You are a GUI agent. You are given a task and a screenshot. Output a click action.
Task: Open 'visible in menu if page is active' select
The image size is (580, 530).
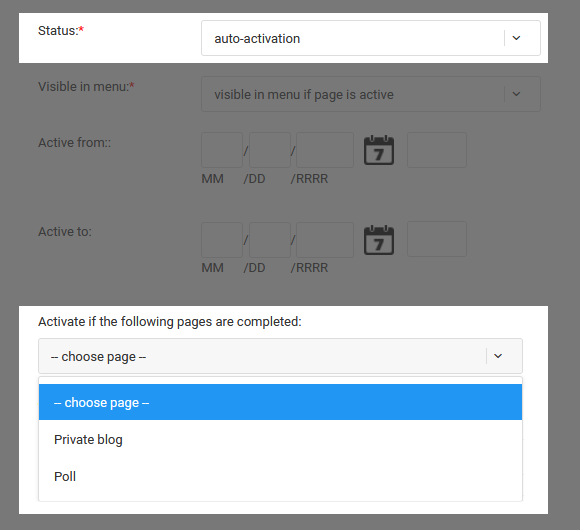(x=371, y=94)
